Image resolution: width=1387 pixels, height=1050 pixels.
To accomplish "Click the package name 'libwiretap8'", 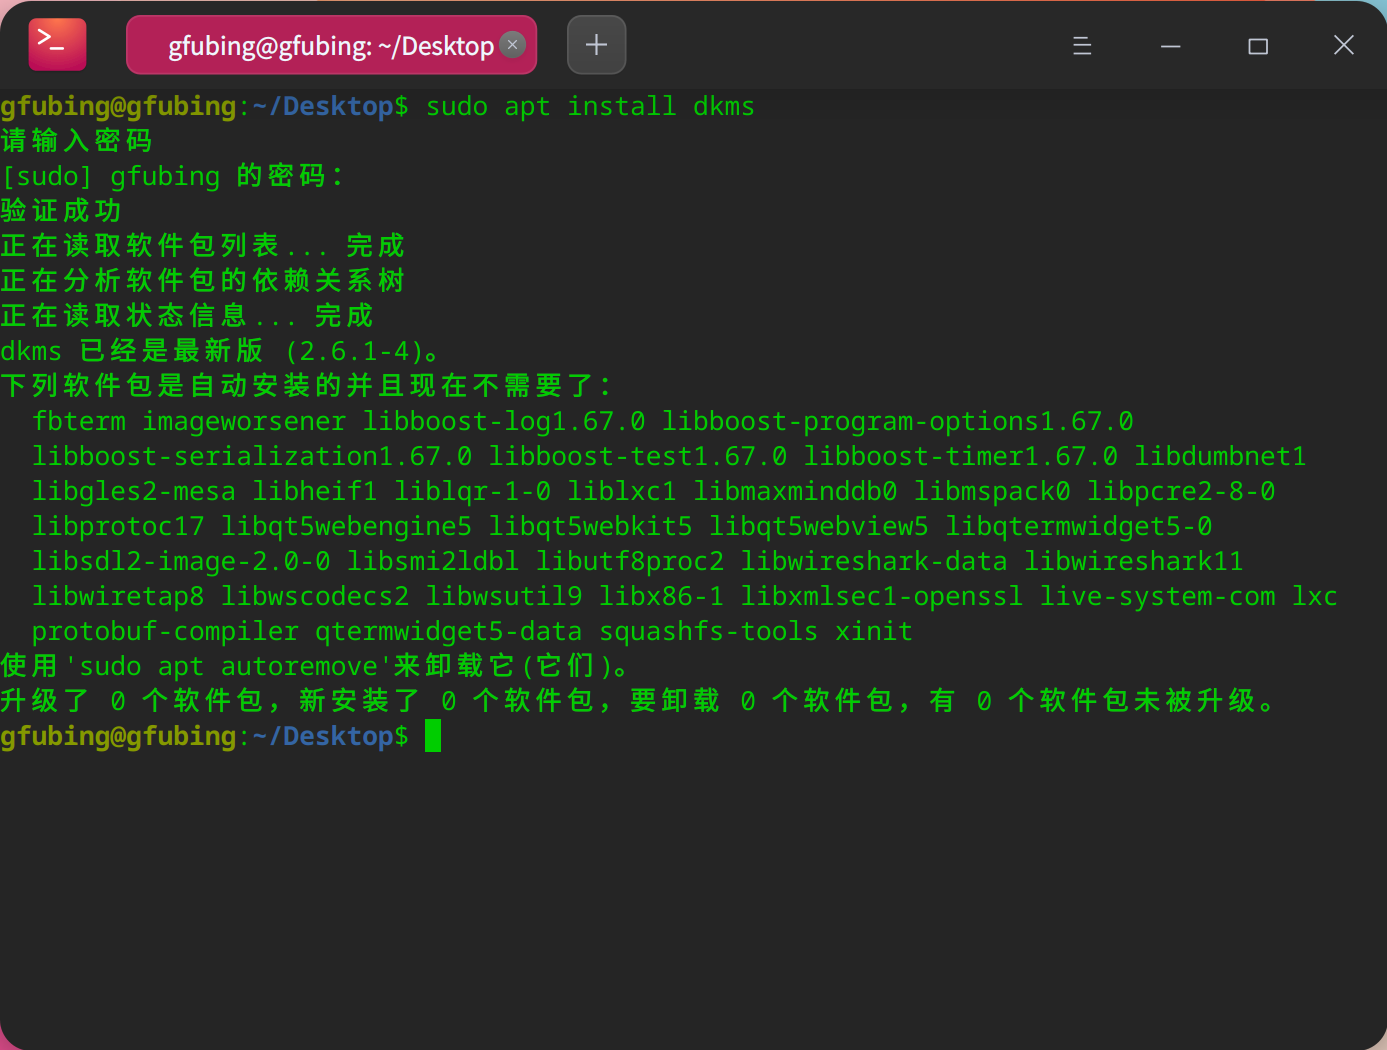I will pos(118,596).
